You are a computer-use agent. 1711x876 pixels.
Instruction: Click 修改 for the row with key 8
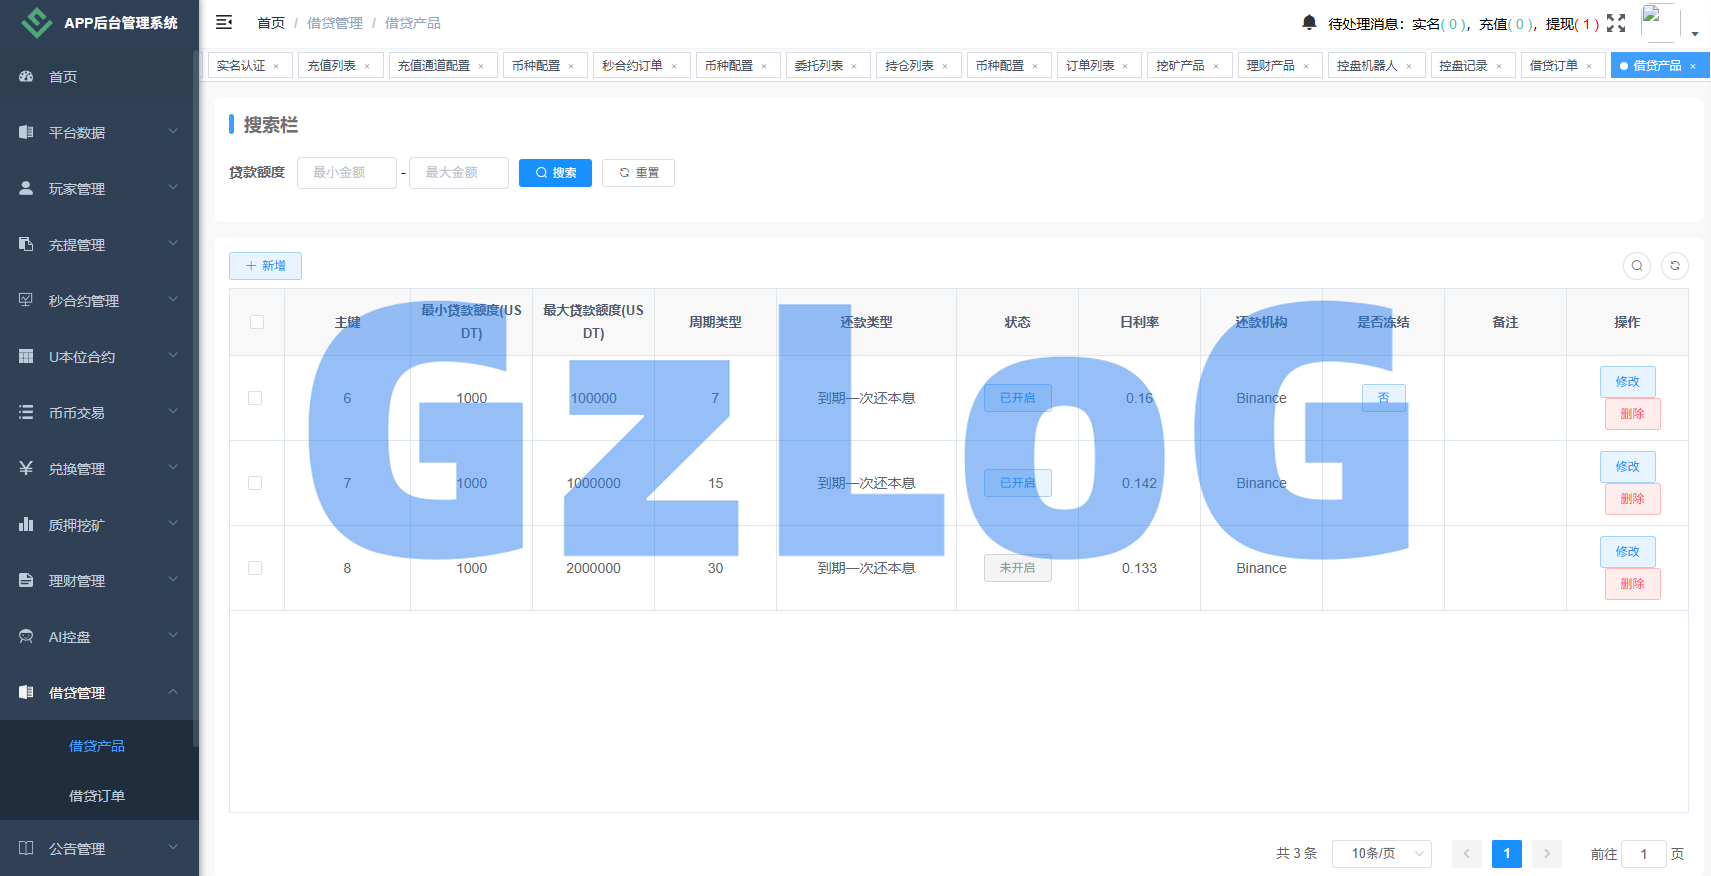(x=1627, y=552)
